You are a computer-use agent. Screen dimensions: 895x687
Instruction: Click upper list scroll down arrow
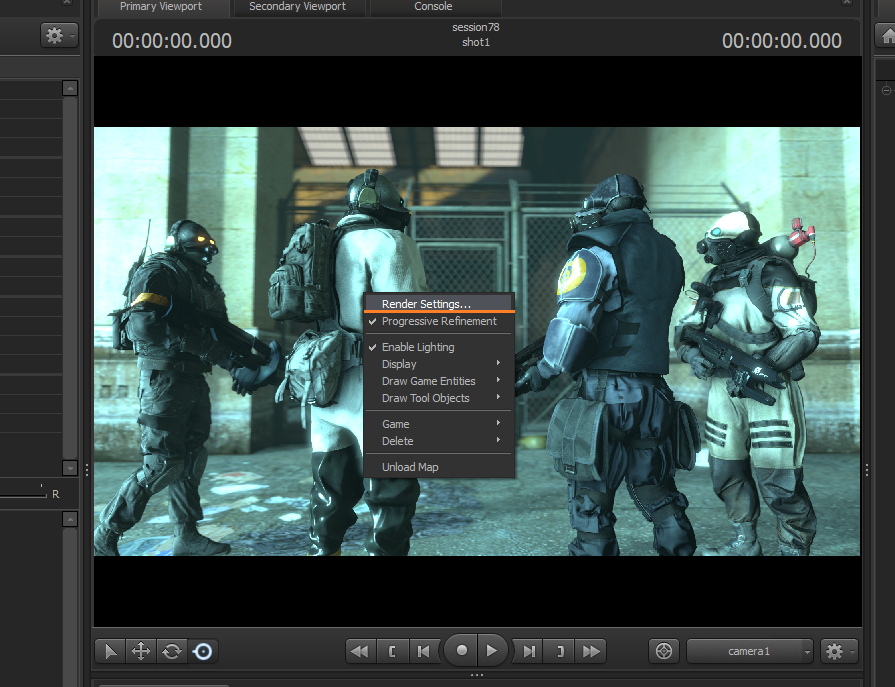pyautogui.click(x=70, y=468)
